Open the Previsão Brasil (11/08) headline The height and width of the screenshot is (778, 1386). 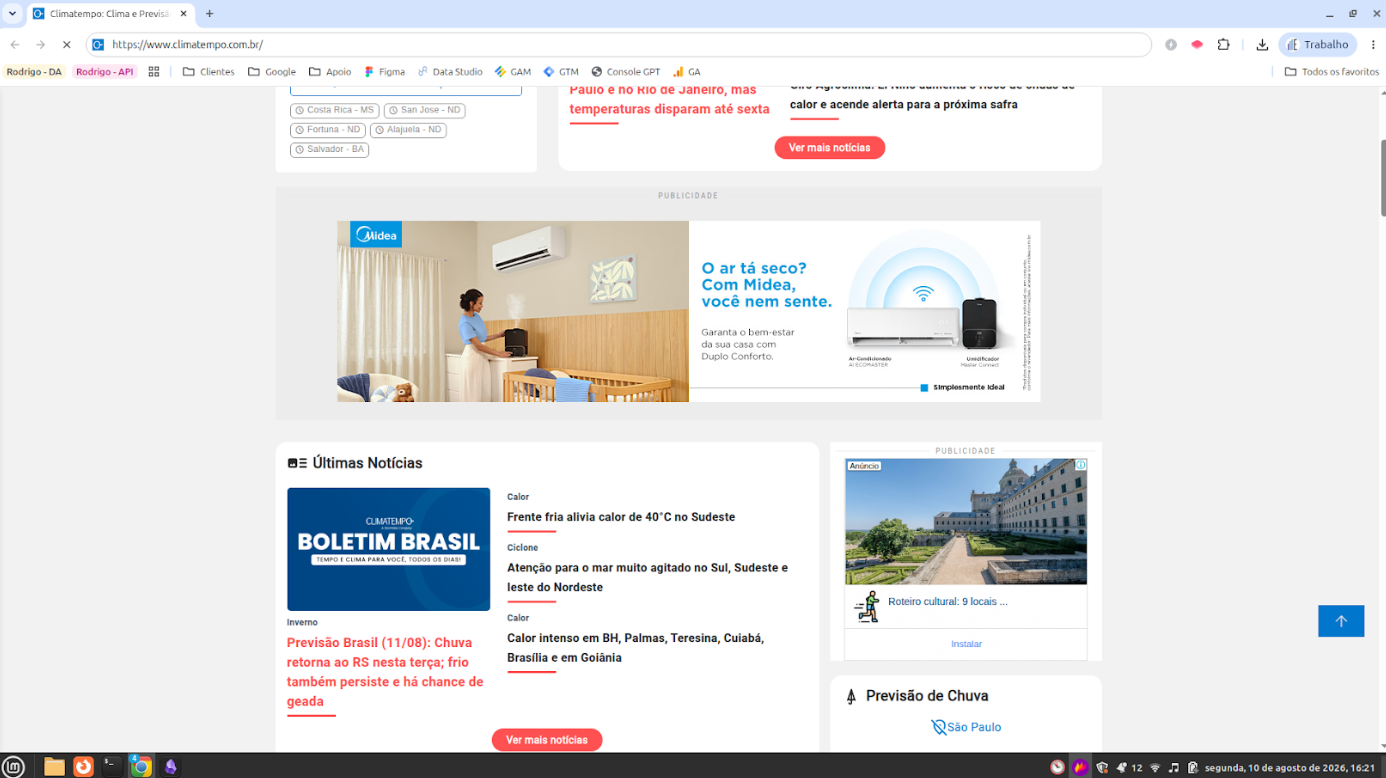(385, 672)
